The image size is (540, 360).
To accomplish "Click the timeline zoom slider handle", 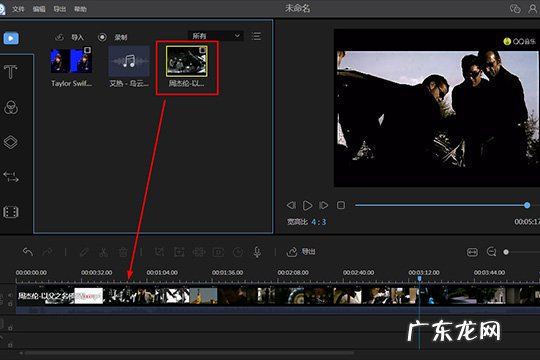I will (506, 252).
